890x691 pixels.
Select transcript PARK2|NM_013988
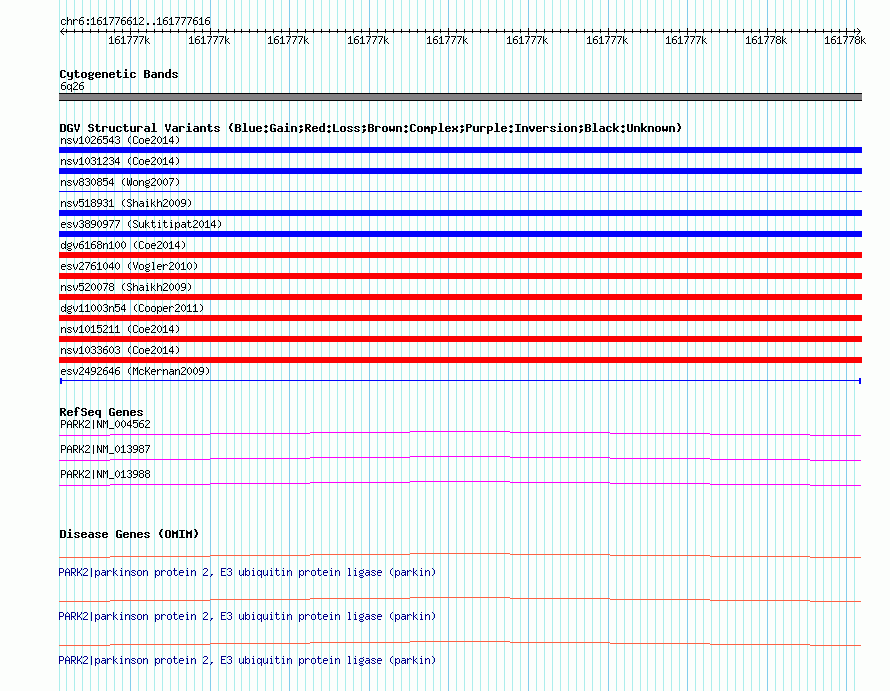(105, 475)
